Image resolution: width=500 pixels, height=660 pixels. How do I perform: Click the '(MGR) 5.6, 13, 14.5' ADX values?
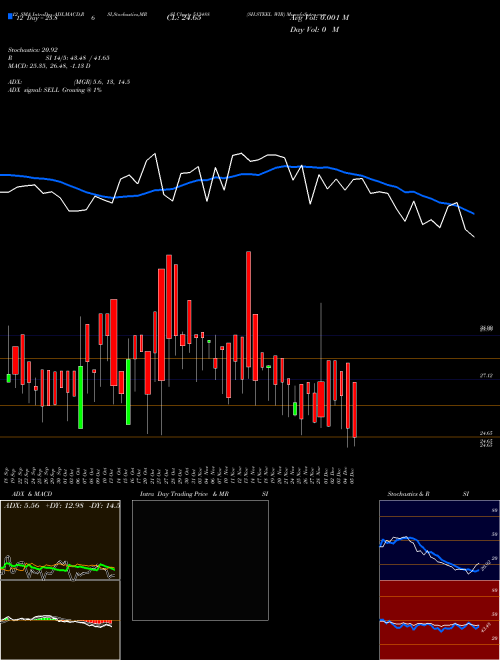pyautogui.click(x=101, y=82)
